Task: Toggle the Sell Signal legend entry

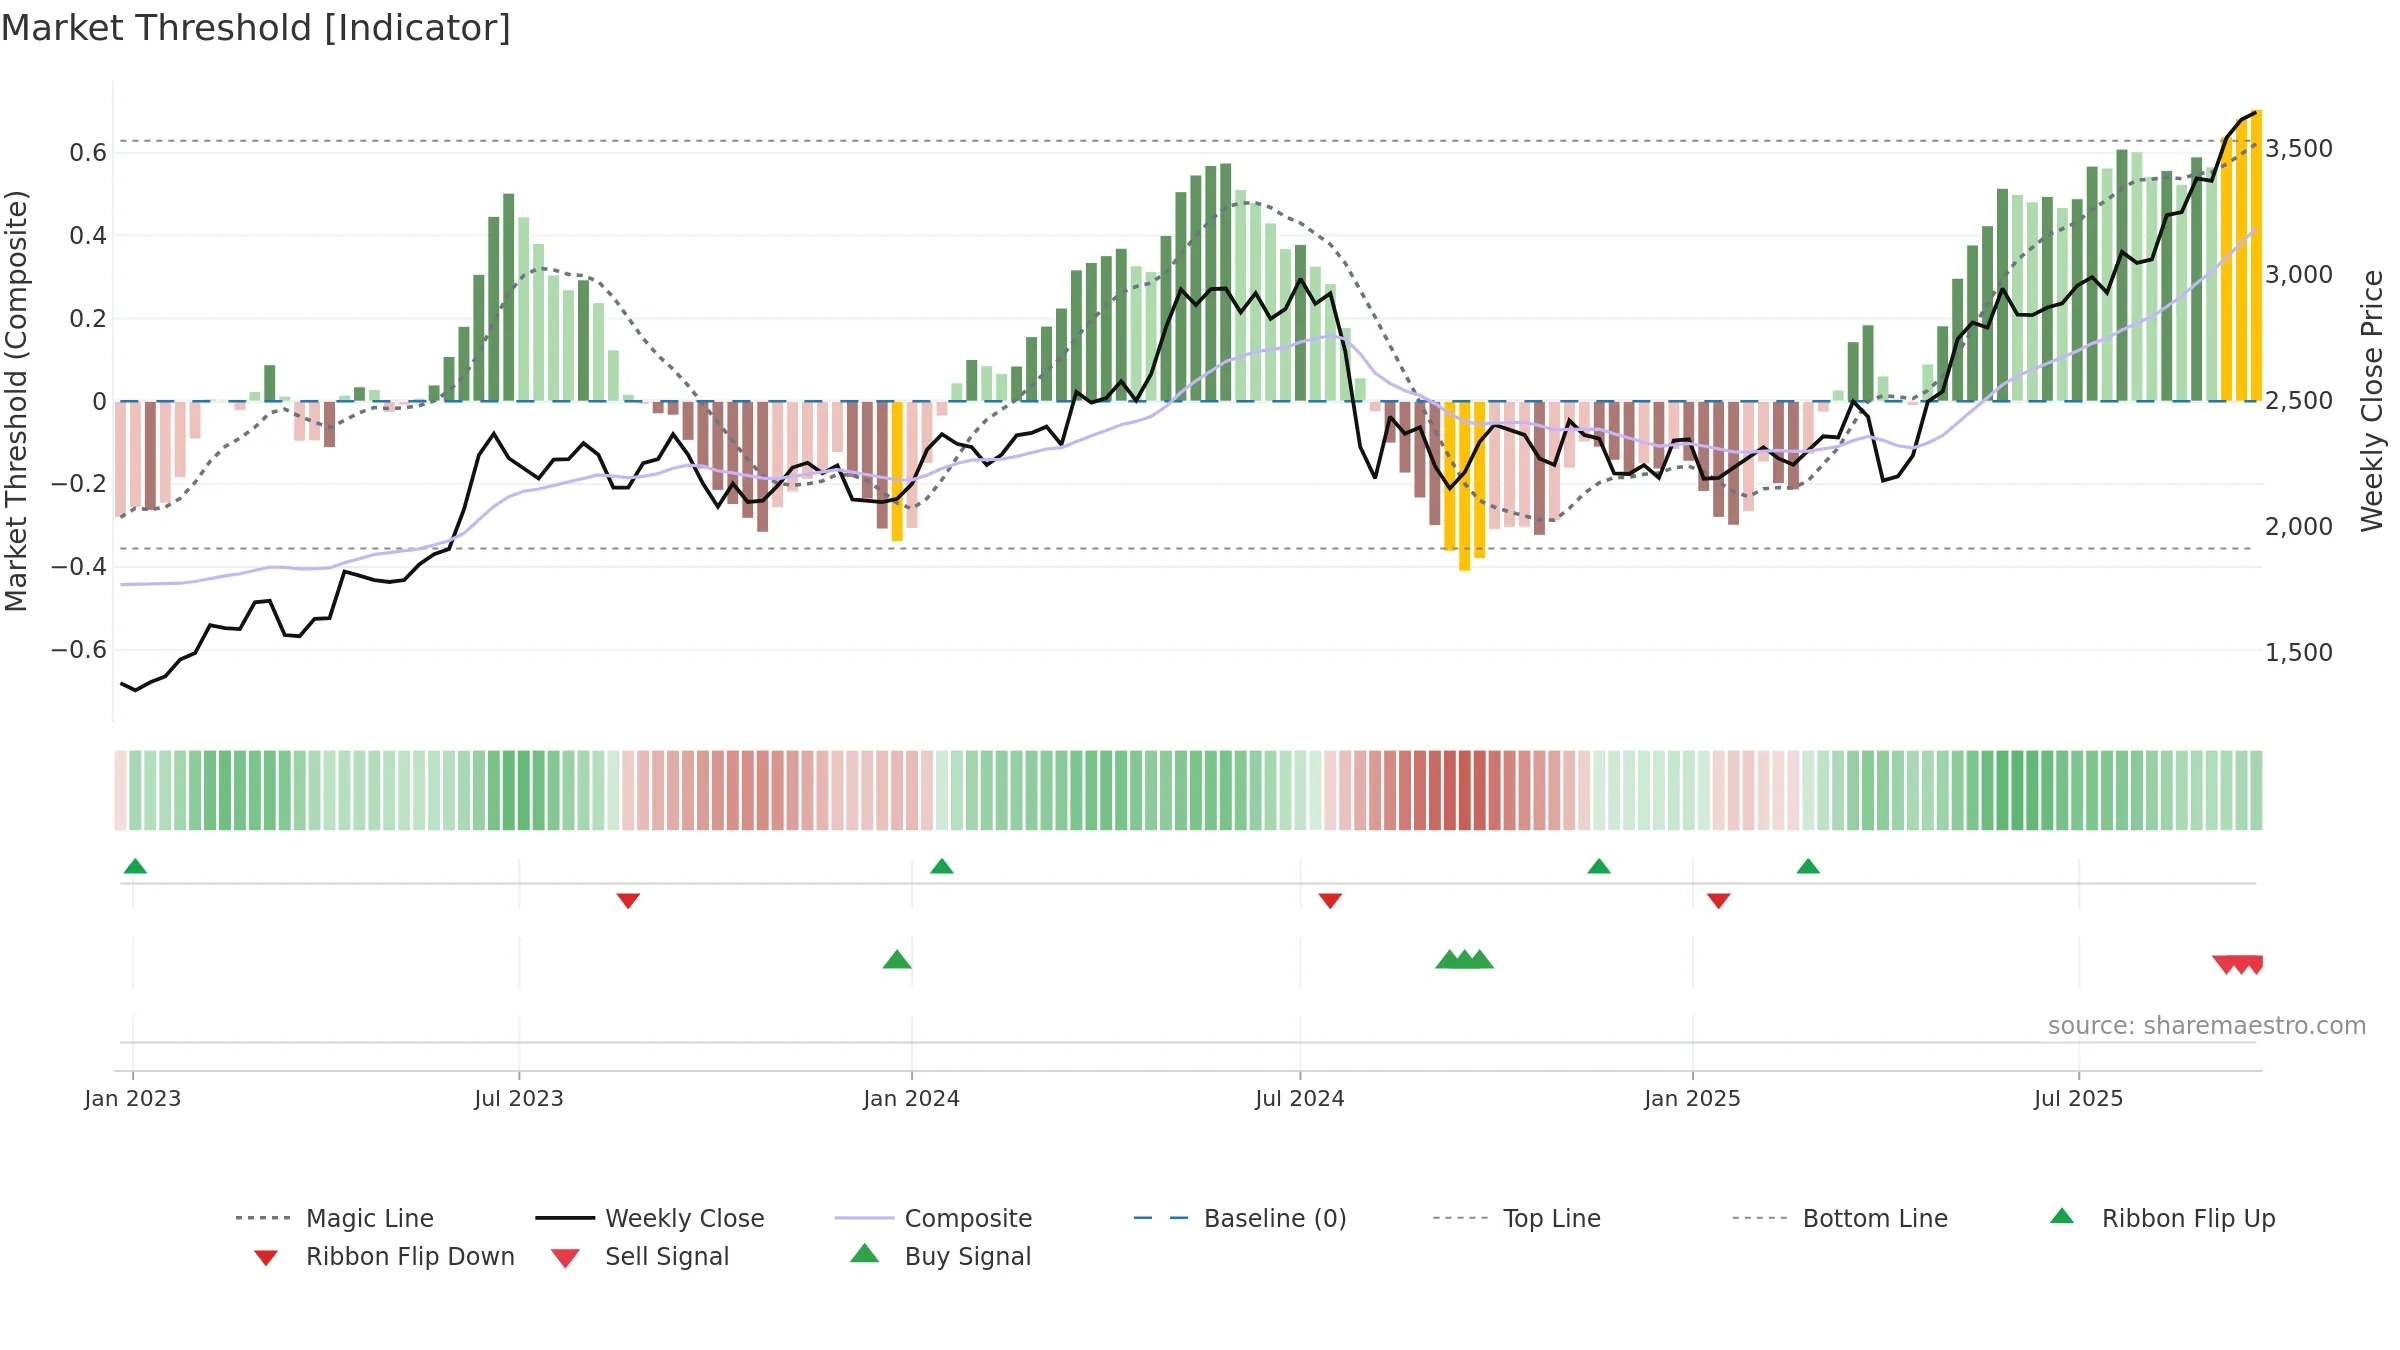Action: (640, 1256)
